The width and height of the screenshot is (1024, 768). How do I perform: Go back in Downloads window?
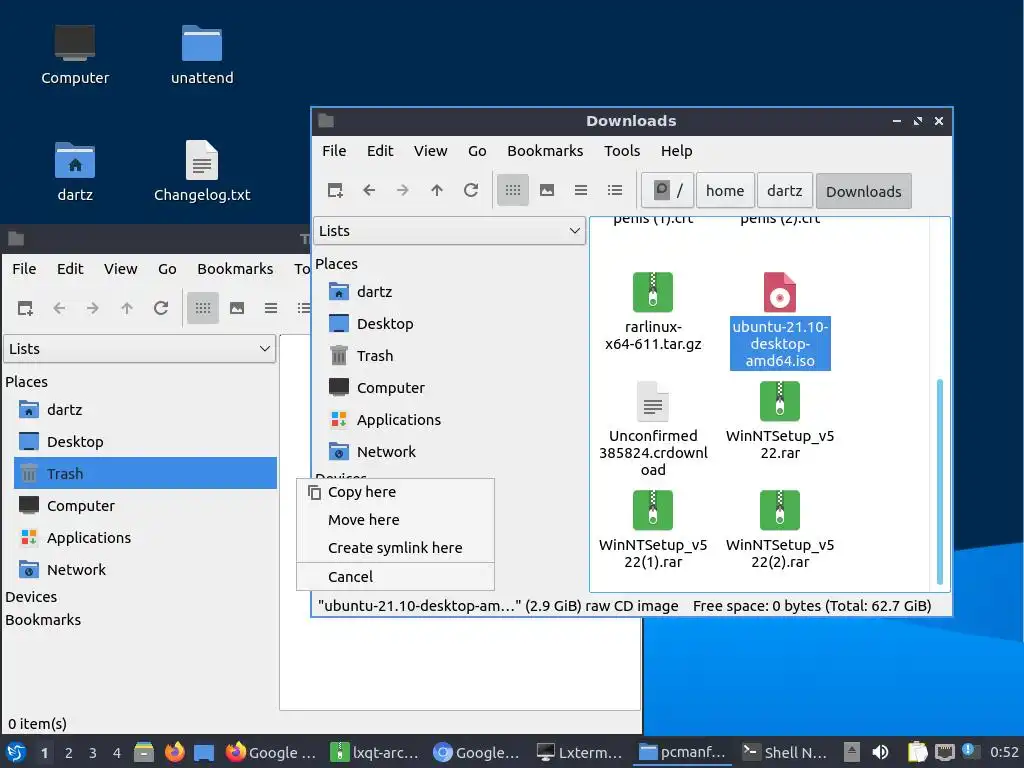(369, 191)
